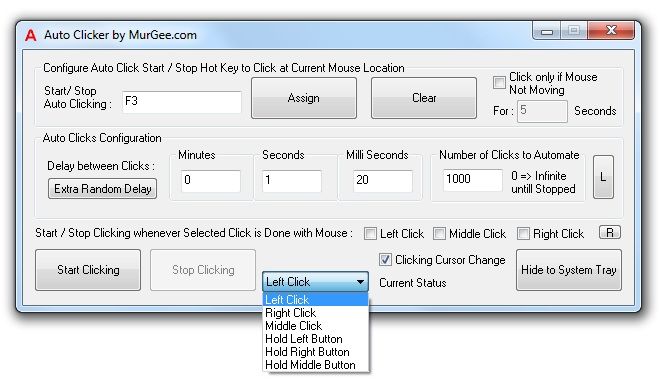The height and width of the screenshot is (382, 661).
Task: Click the small L button
Action: [603, 177]
